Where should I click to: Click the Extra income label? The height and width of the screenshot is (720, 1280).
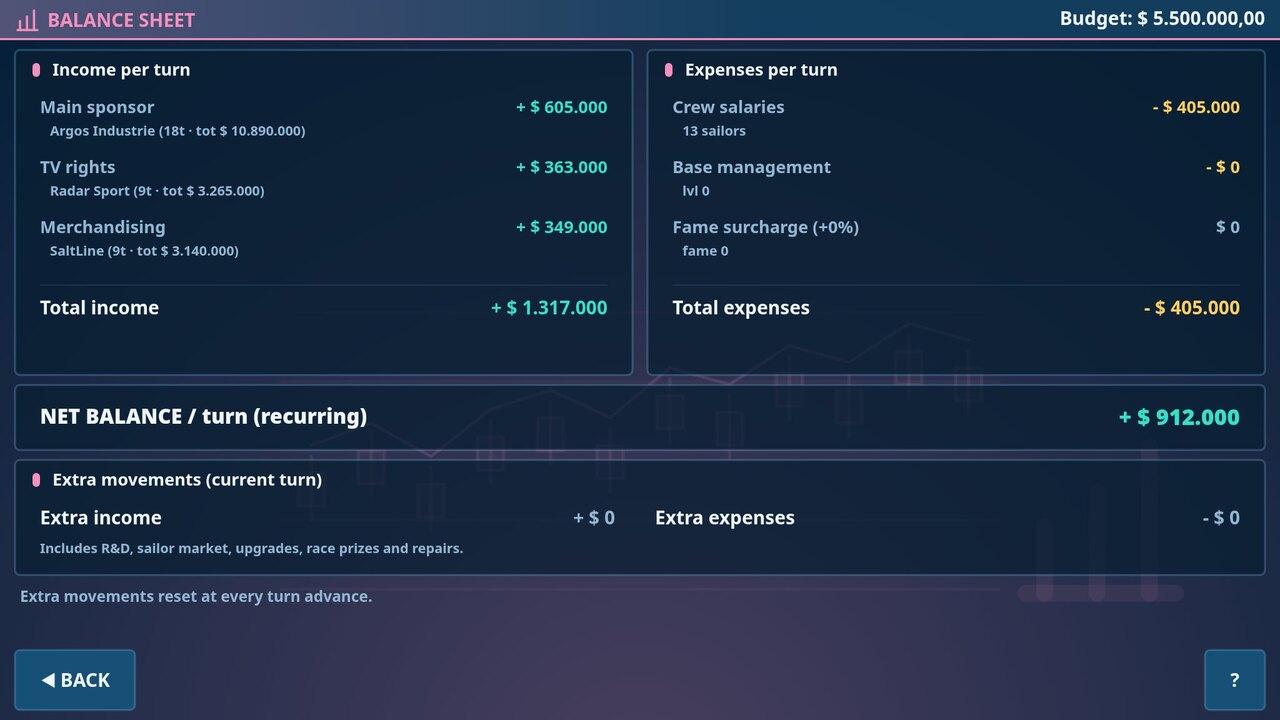click(x=100, y=518)
